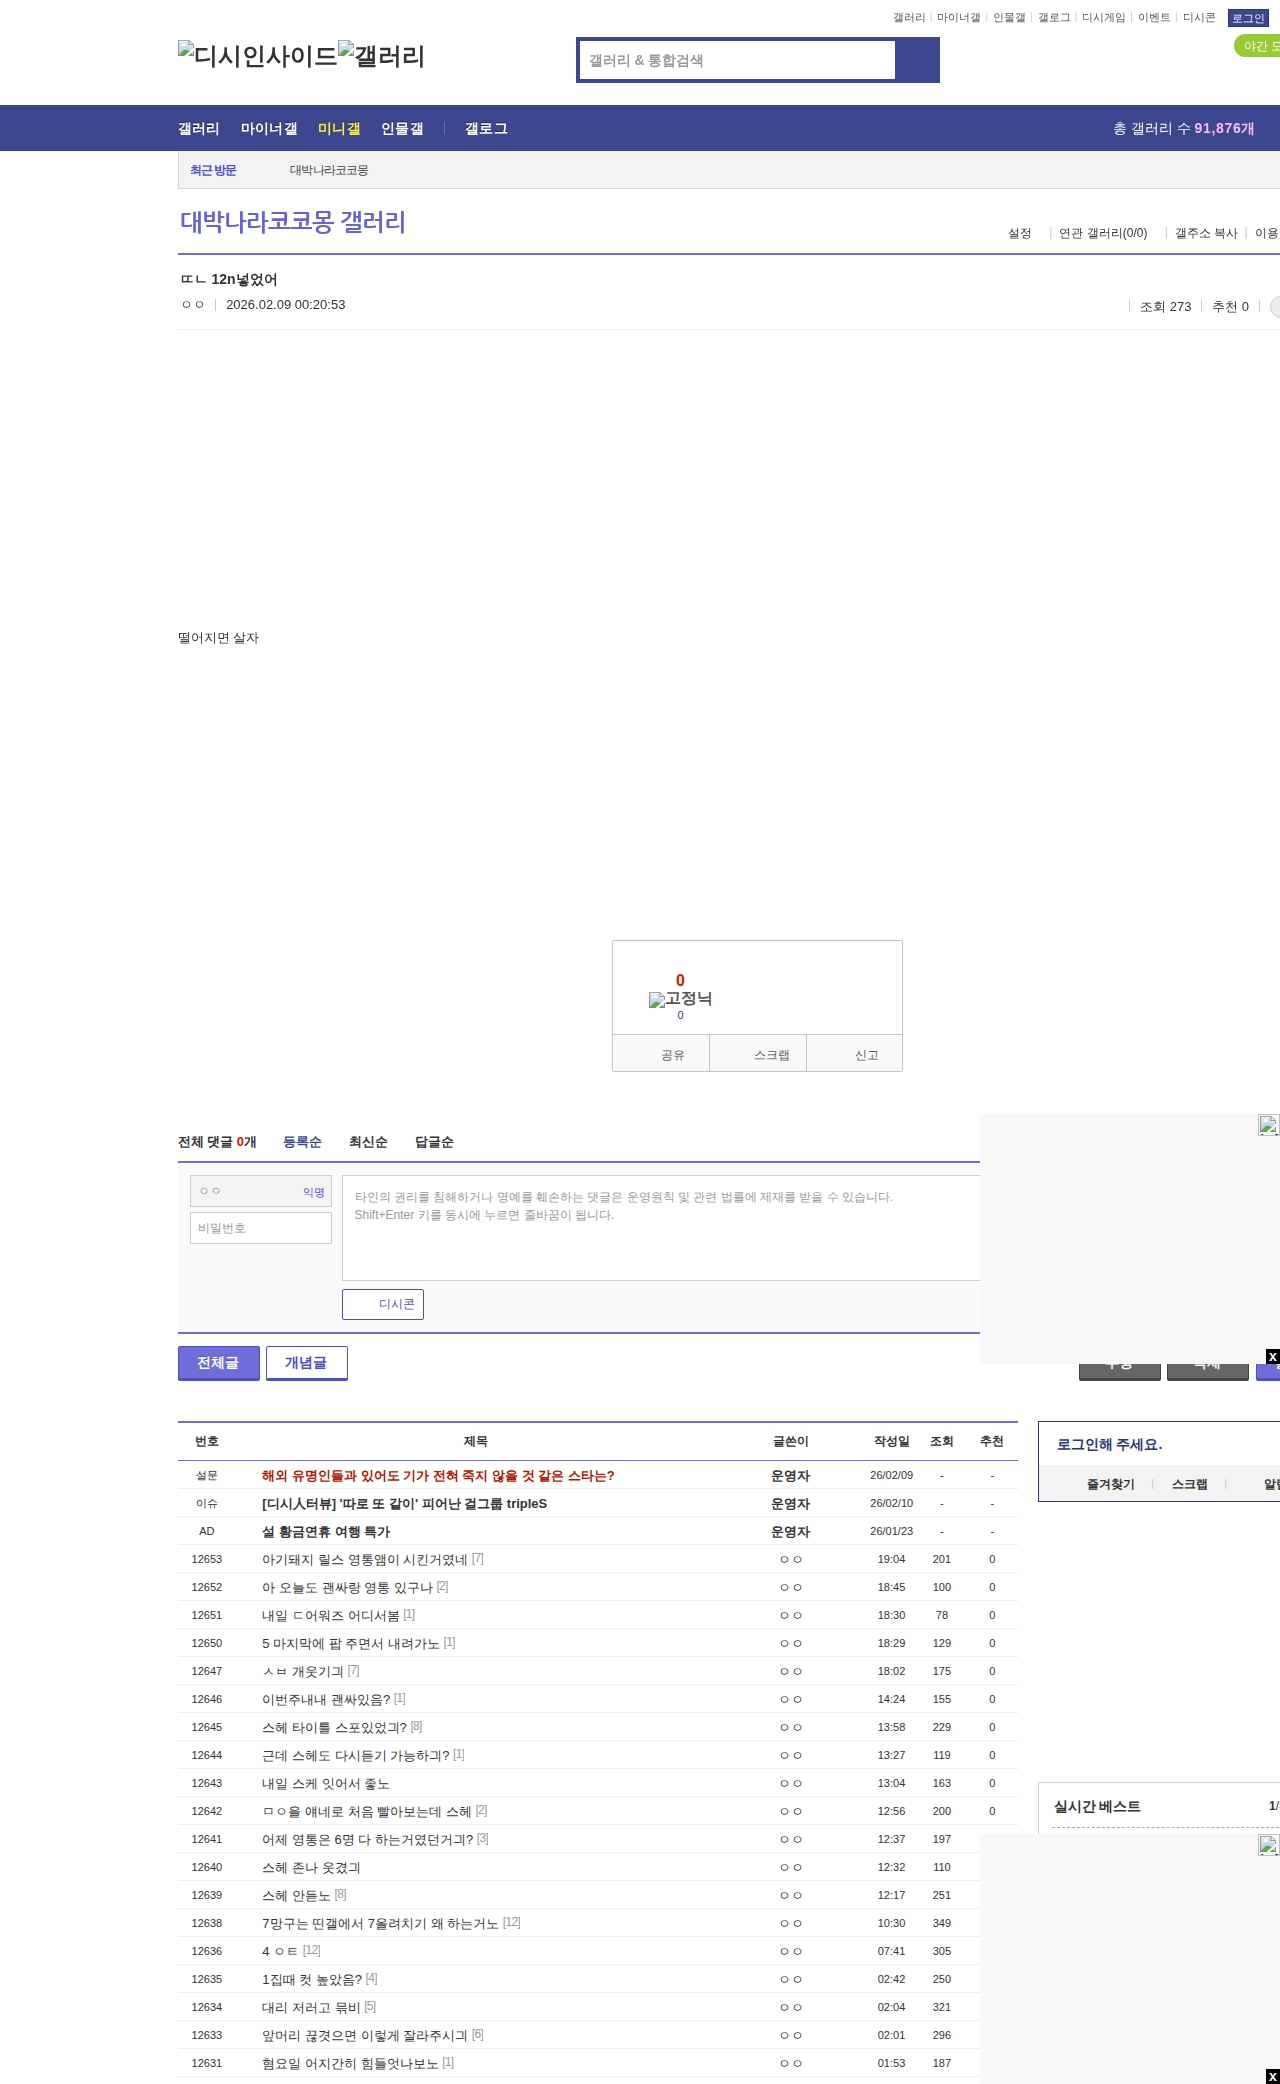
Task: Click the 로그인해 주세요. link in the sidebar
Action: click(1109, 1444)
